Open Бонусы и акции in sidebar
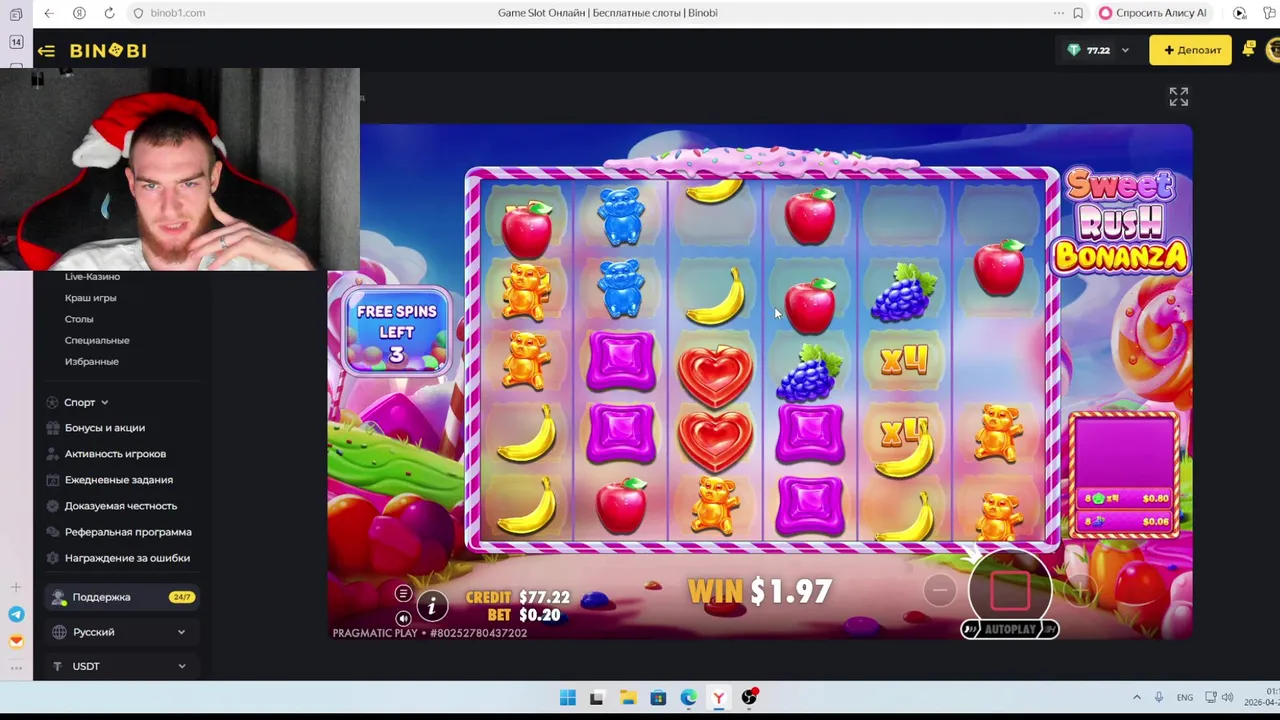 pos(105,428)
